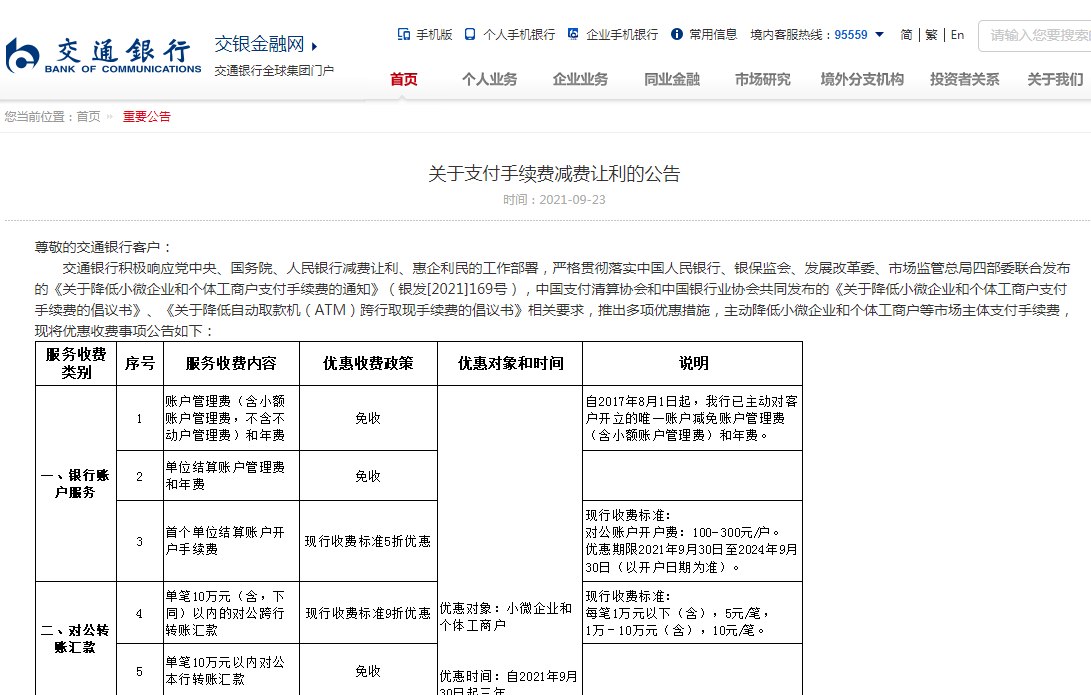
Task: Open the 企业业务 menu
Action: coord(580,79)
